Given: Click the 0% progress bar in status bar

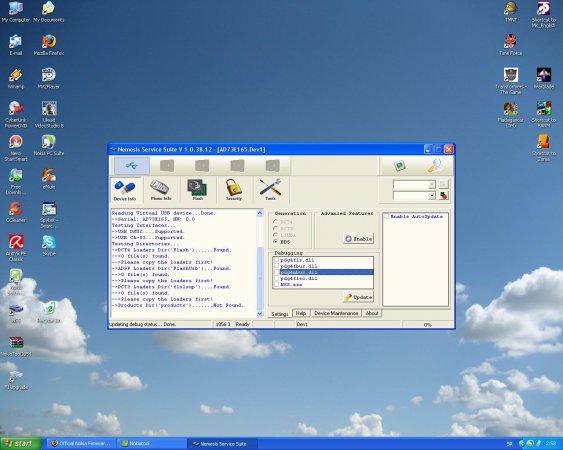Looking at the screenshot, I should (x=427, y=324).
